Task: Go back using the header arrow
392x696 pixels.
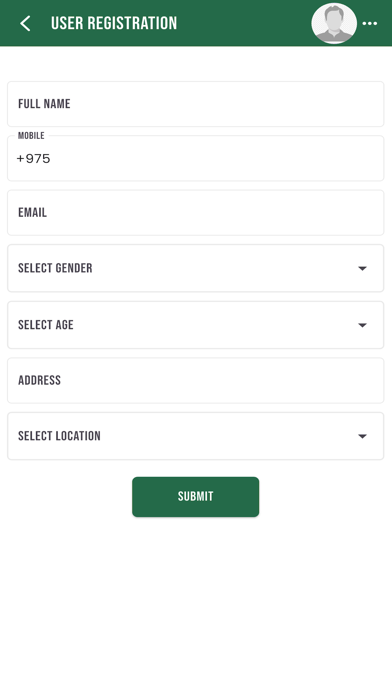Action: click(25, 23)
